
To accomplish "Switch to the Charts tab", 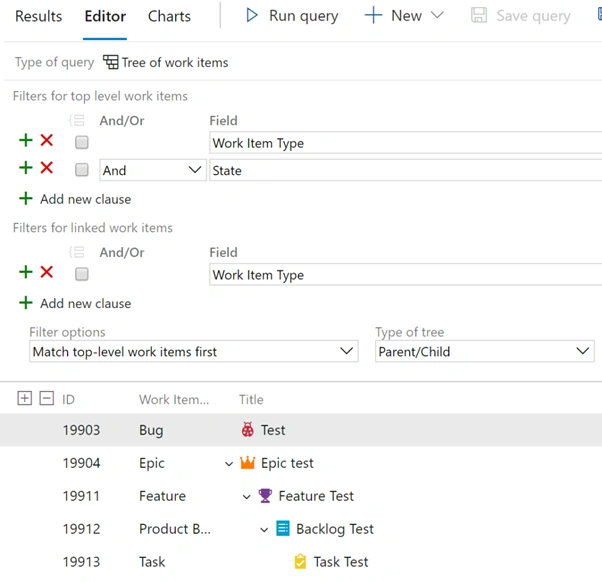I will pos(169,16).
